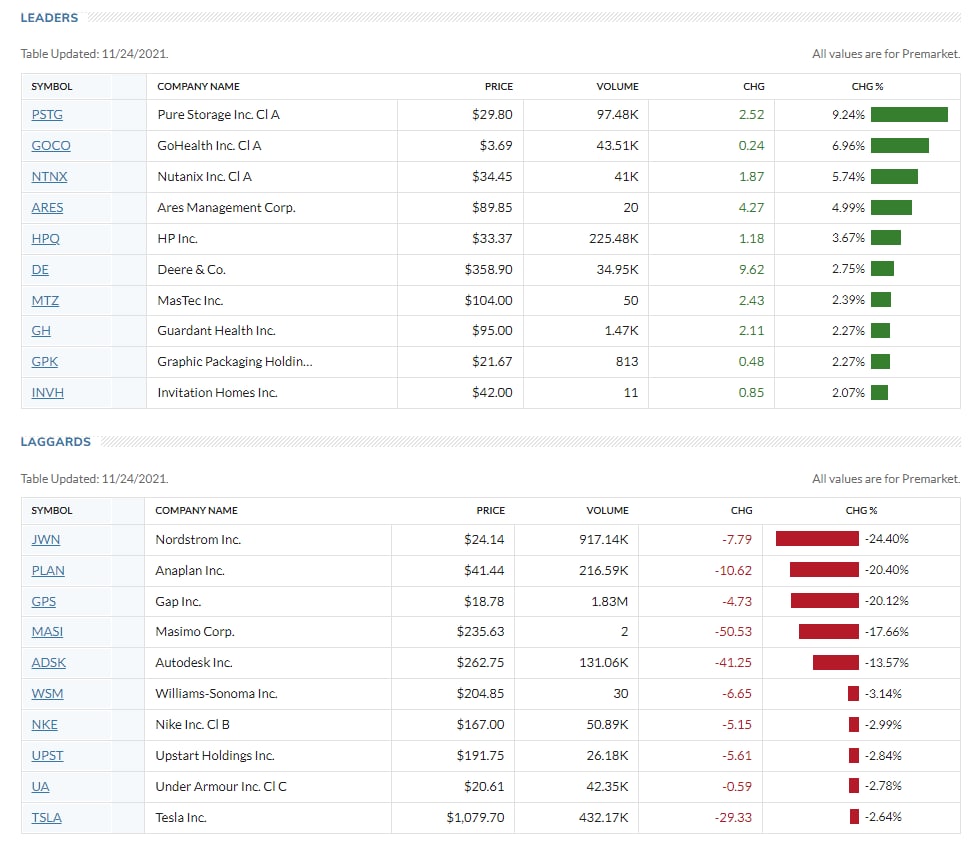Click Masimo change value -50.53
Image resolution: width=978 pixels, height=843 pixels.
pyautogui.click(x=733, y=632)
